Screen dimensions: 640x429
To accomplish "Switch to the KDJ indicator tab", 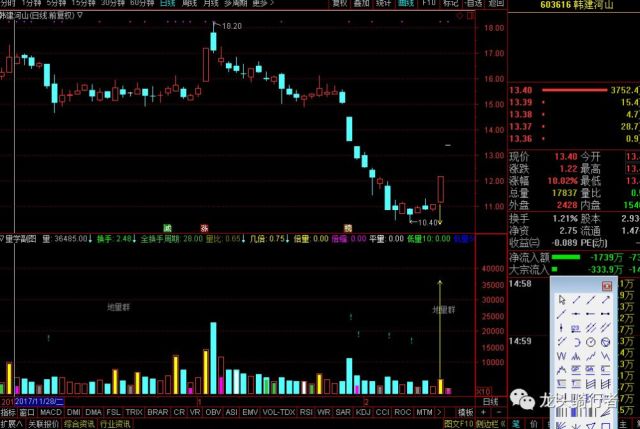I will pyautogui.click(x=362, y=412).
